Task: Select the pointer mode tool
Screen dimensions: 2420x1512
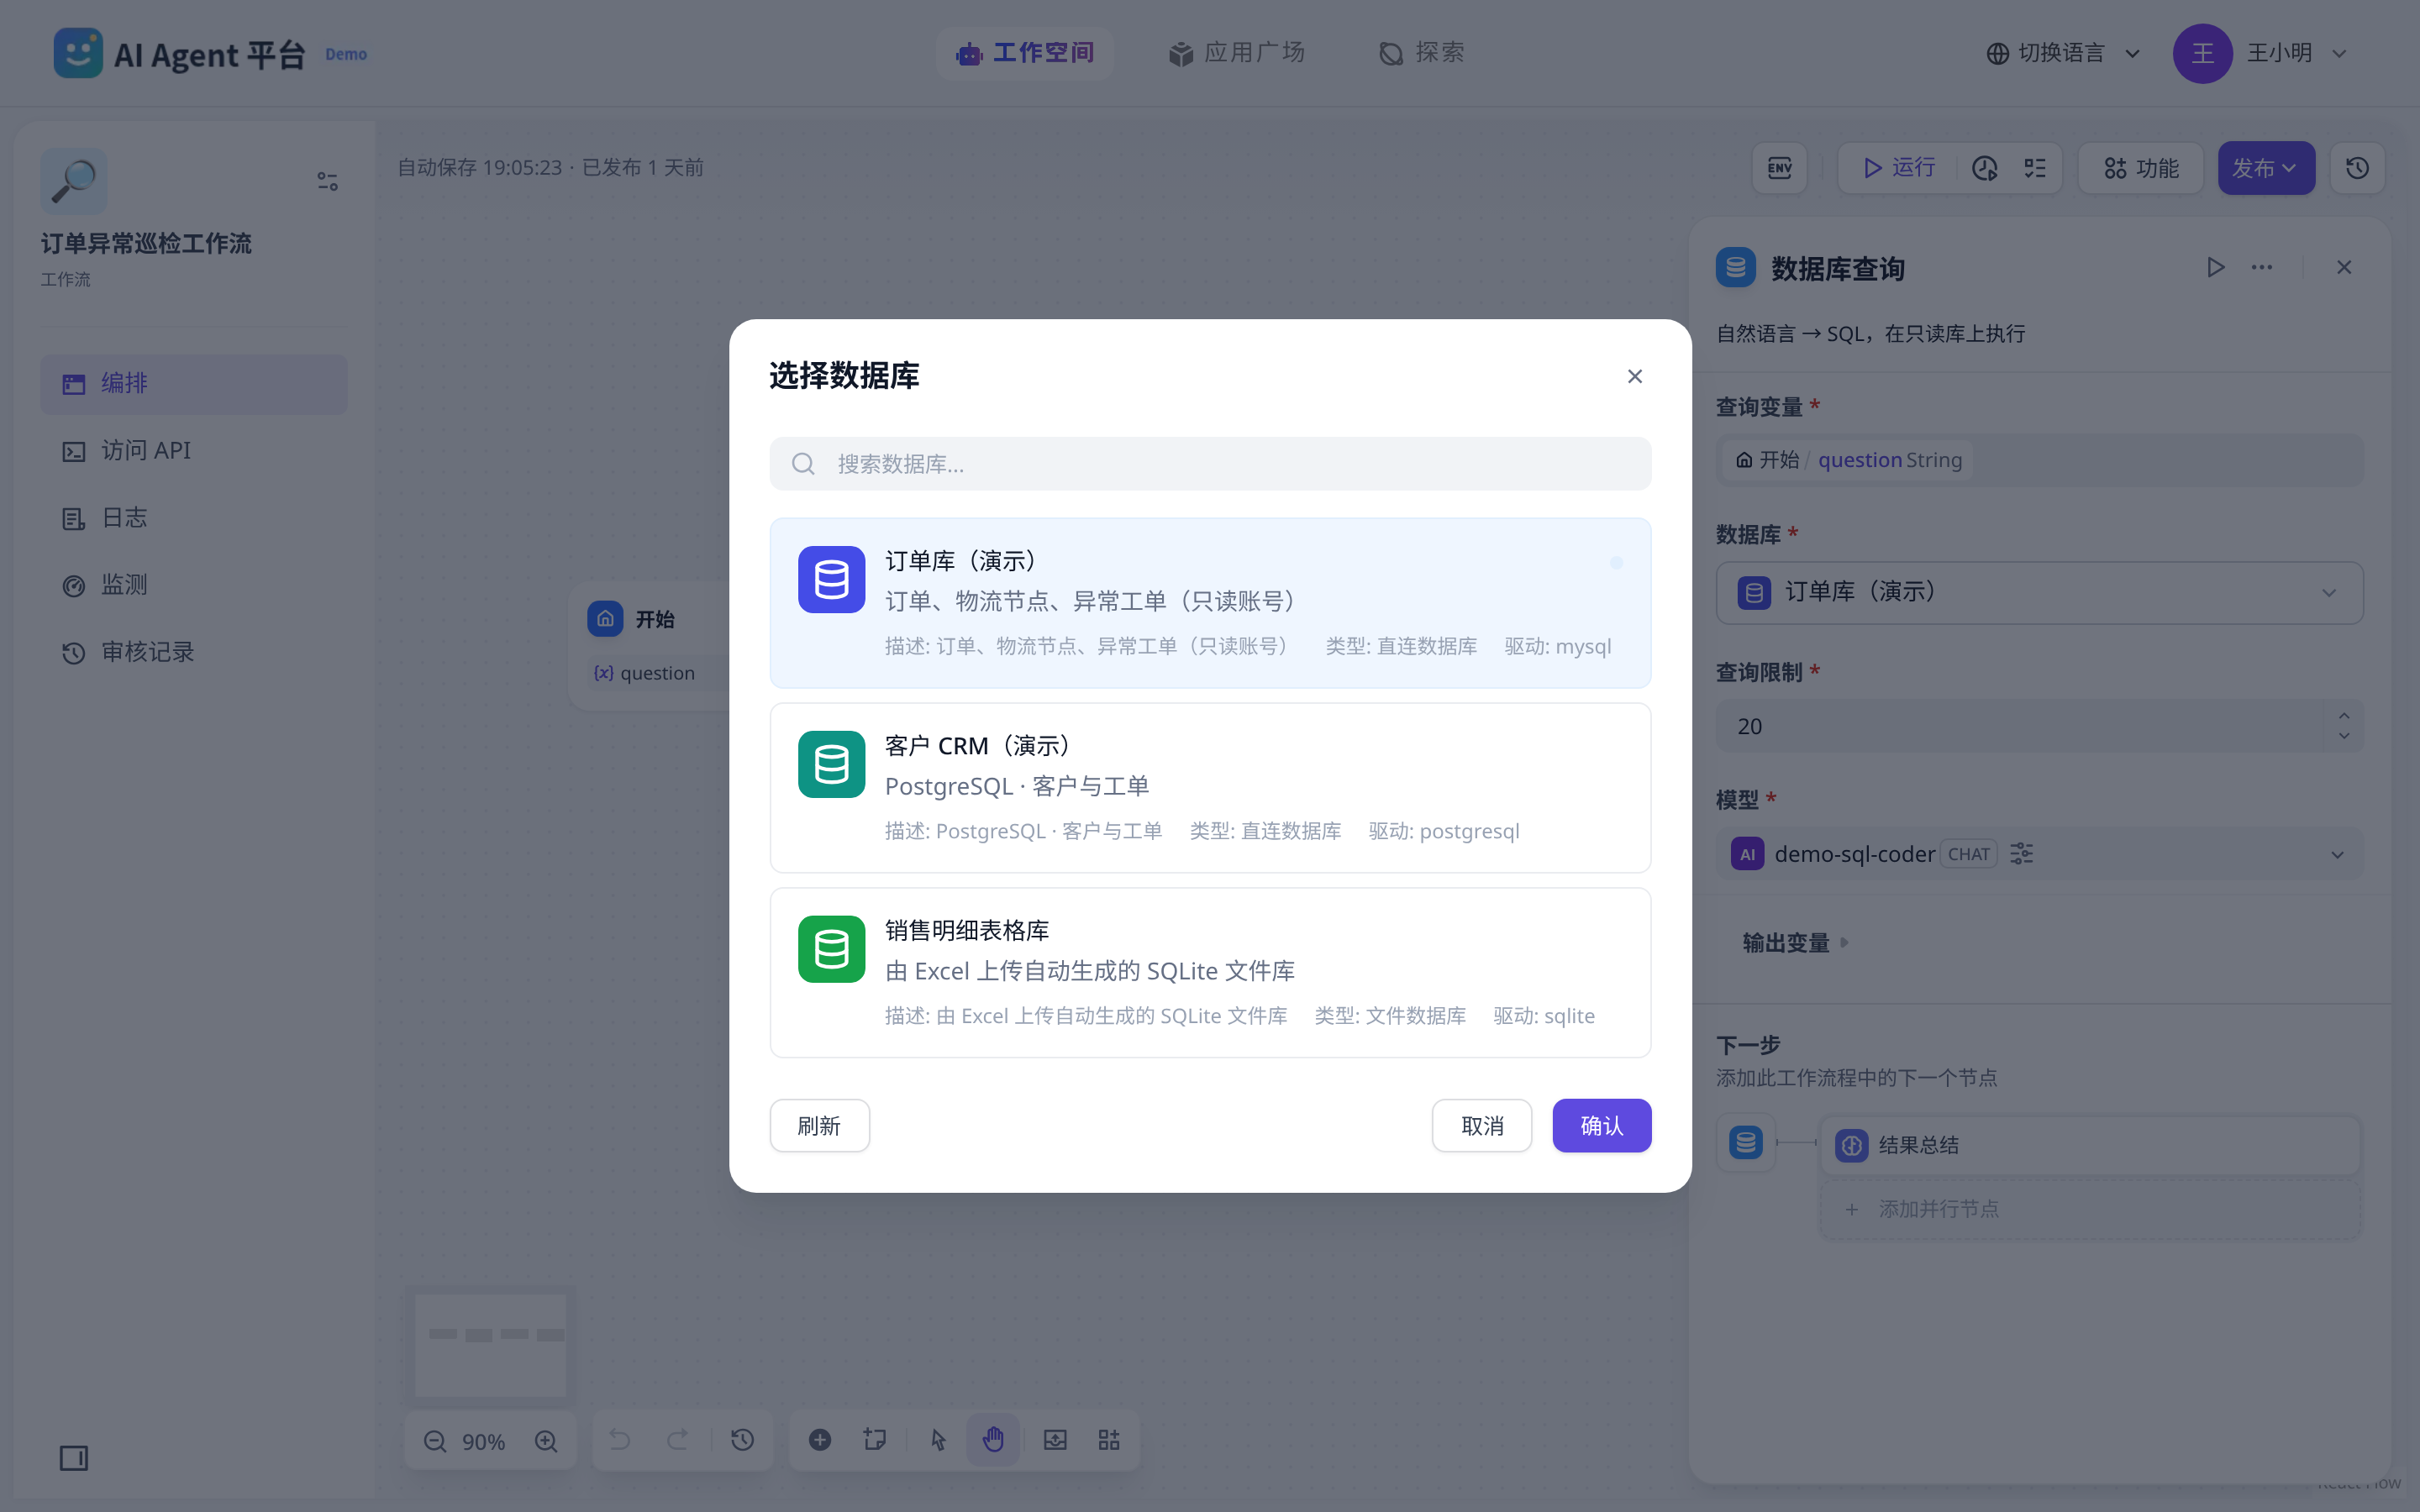Action: [938, 1440]
